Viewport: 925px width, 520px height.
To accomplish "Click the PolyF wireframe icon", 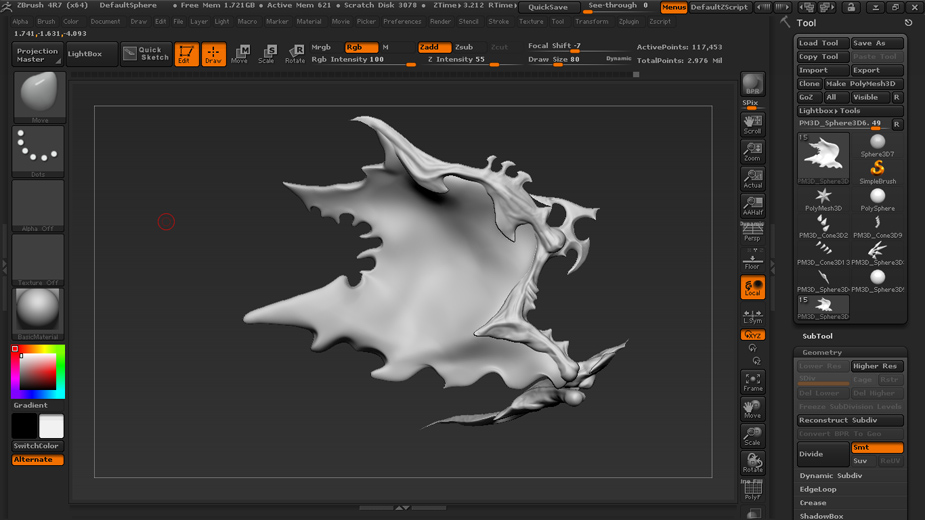I will (752, 490).
